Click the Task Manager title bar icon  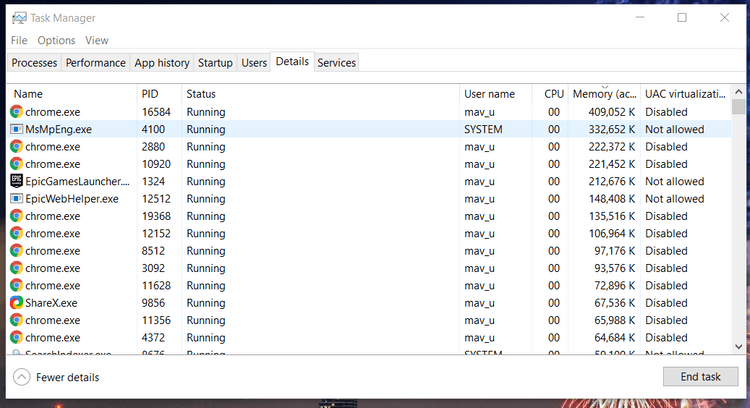point(19,18)
